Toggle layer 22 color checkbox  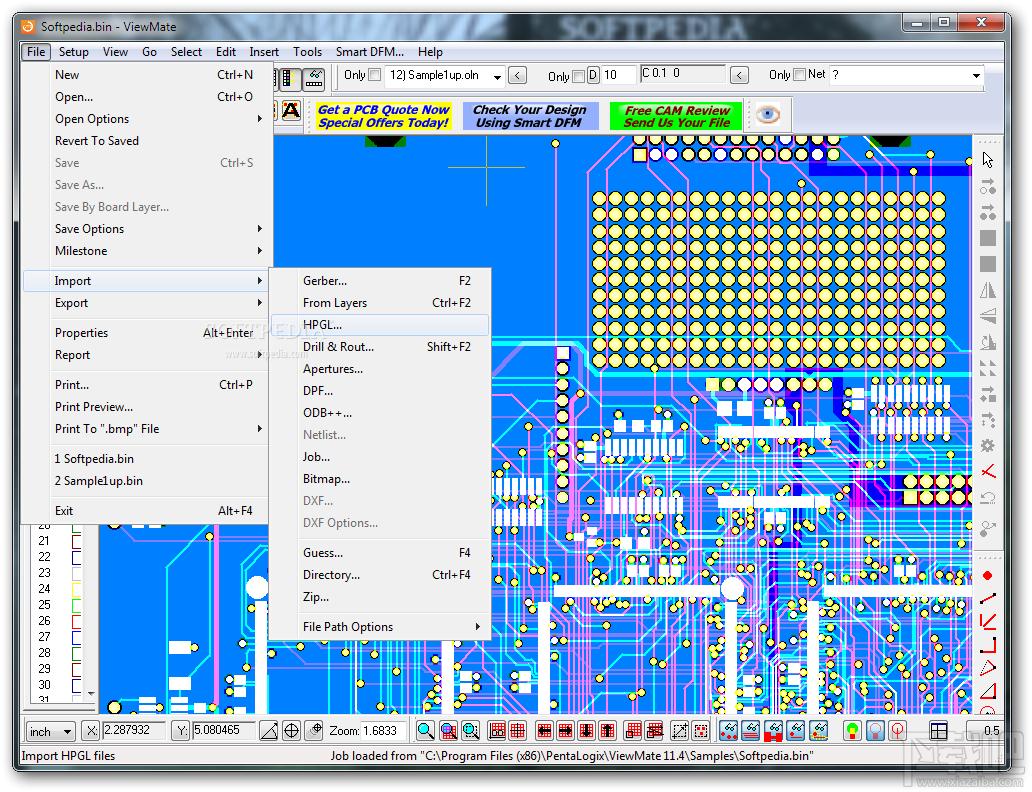click(76, 557)
